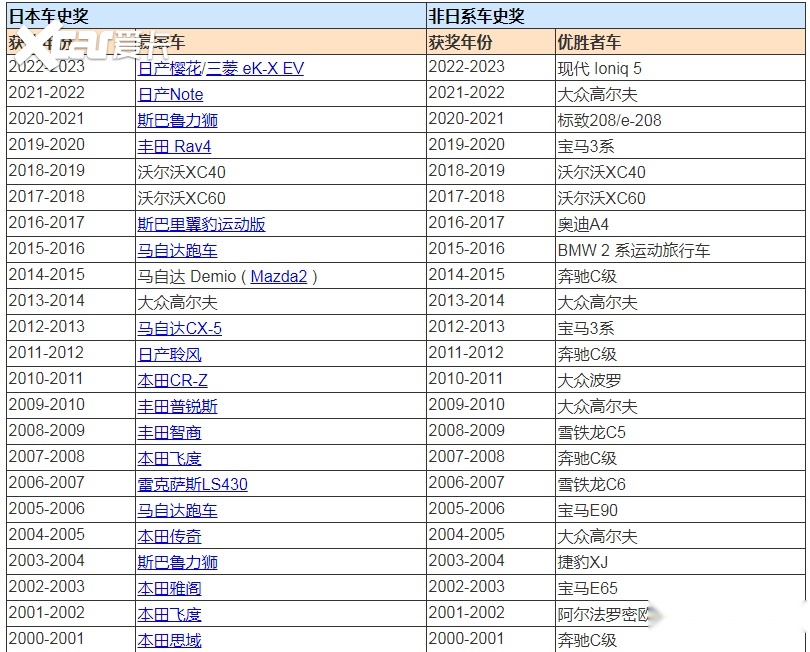
Task: Open 本田飞度 link in 2001-2002 row
Action: coord(169,614)
